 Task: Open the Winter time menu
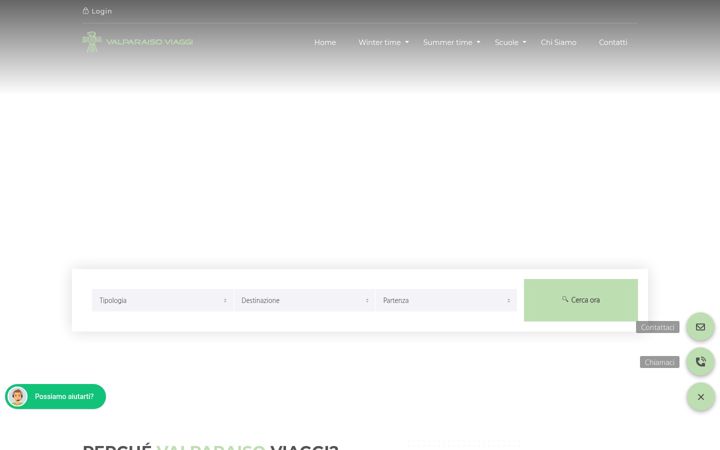(379, 42)
